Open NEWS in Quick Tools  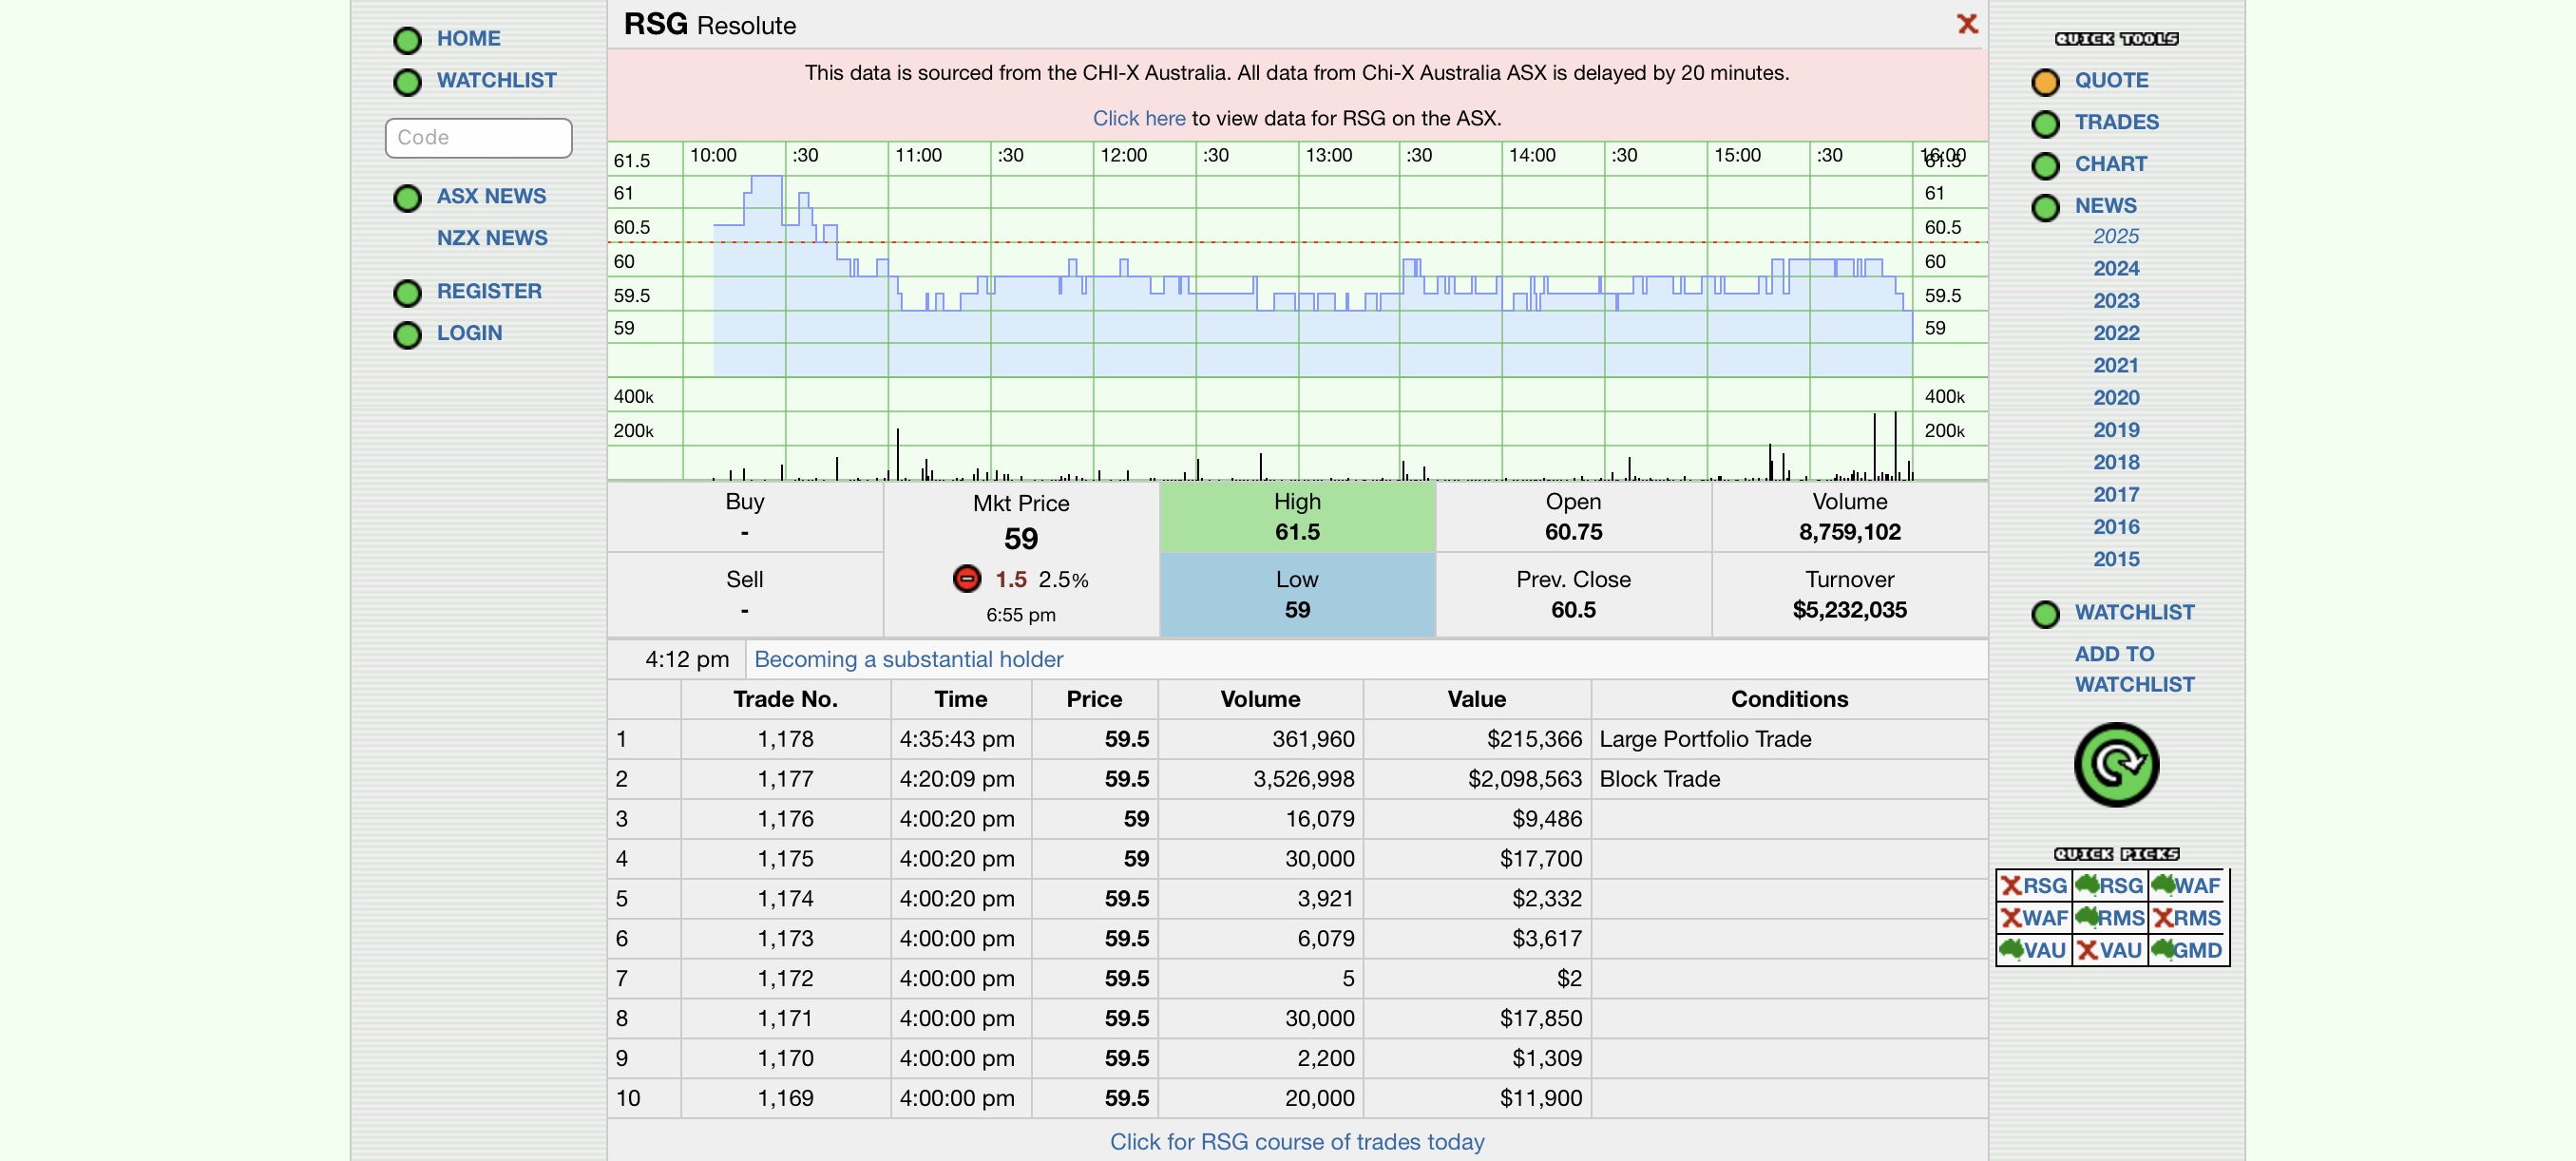(x=2105, y=206)
